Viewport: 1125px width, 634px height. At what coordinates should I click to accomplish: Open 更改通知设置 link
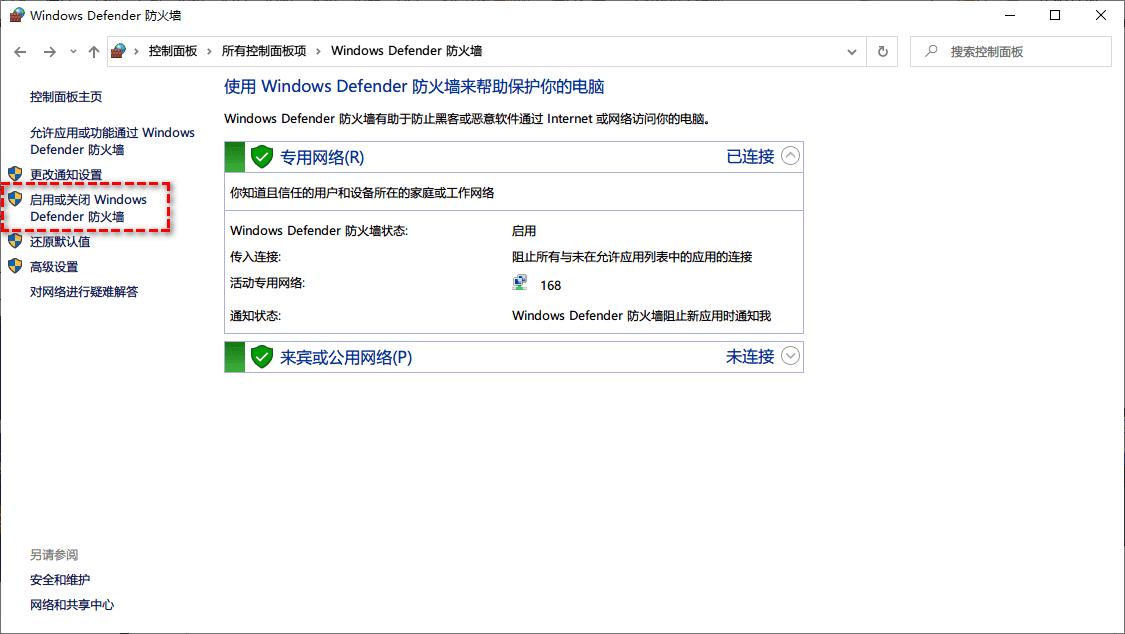pyautogui.click(x=66, y=174)
